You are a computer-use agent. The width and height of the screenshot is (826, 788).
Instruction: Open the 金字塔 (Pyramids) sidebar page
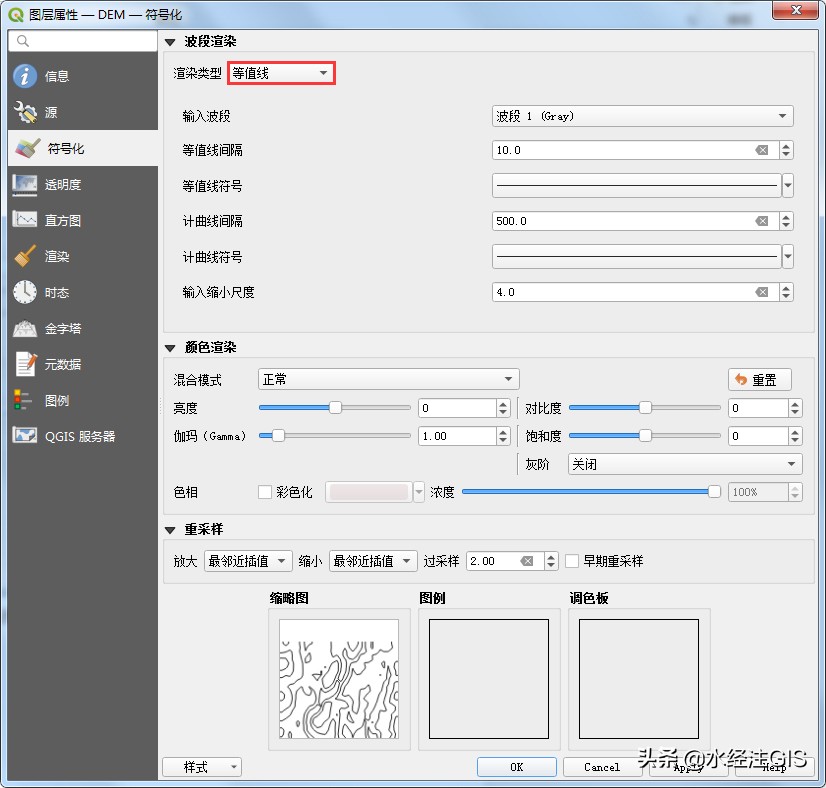tap(83, 329)
